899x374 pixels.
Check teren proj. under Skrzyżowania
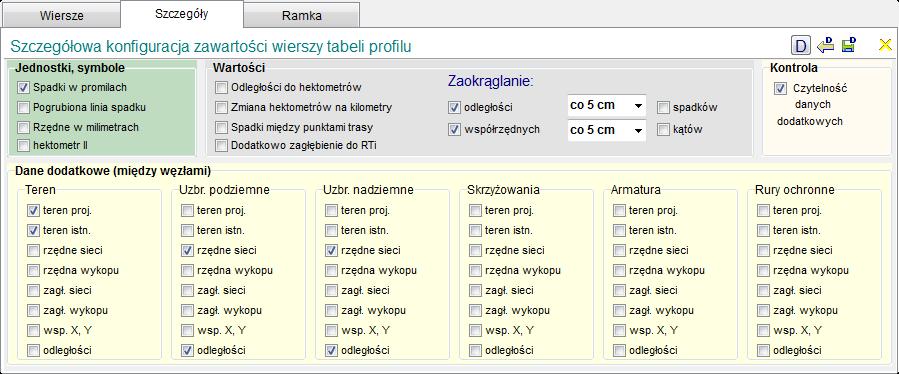coord(475,211)
